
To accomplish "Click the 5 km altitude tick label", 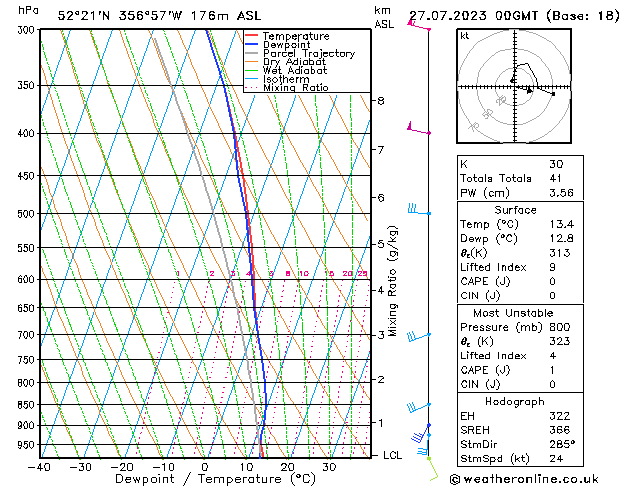I will (x=381, y=244).
